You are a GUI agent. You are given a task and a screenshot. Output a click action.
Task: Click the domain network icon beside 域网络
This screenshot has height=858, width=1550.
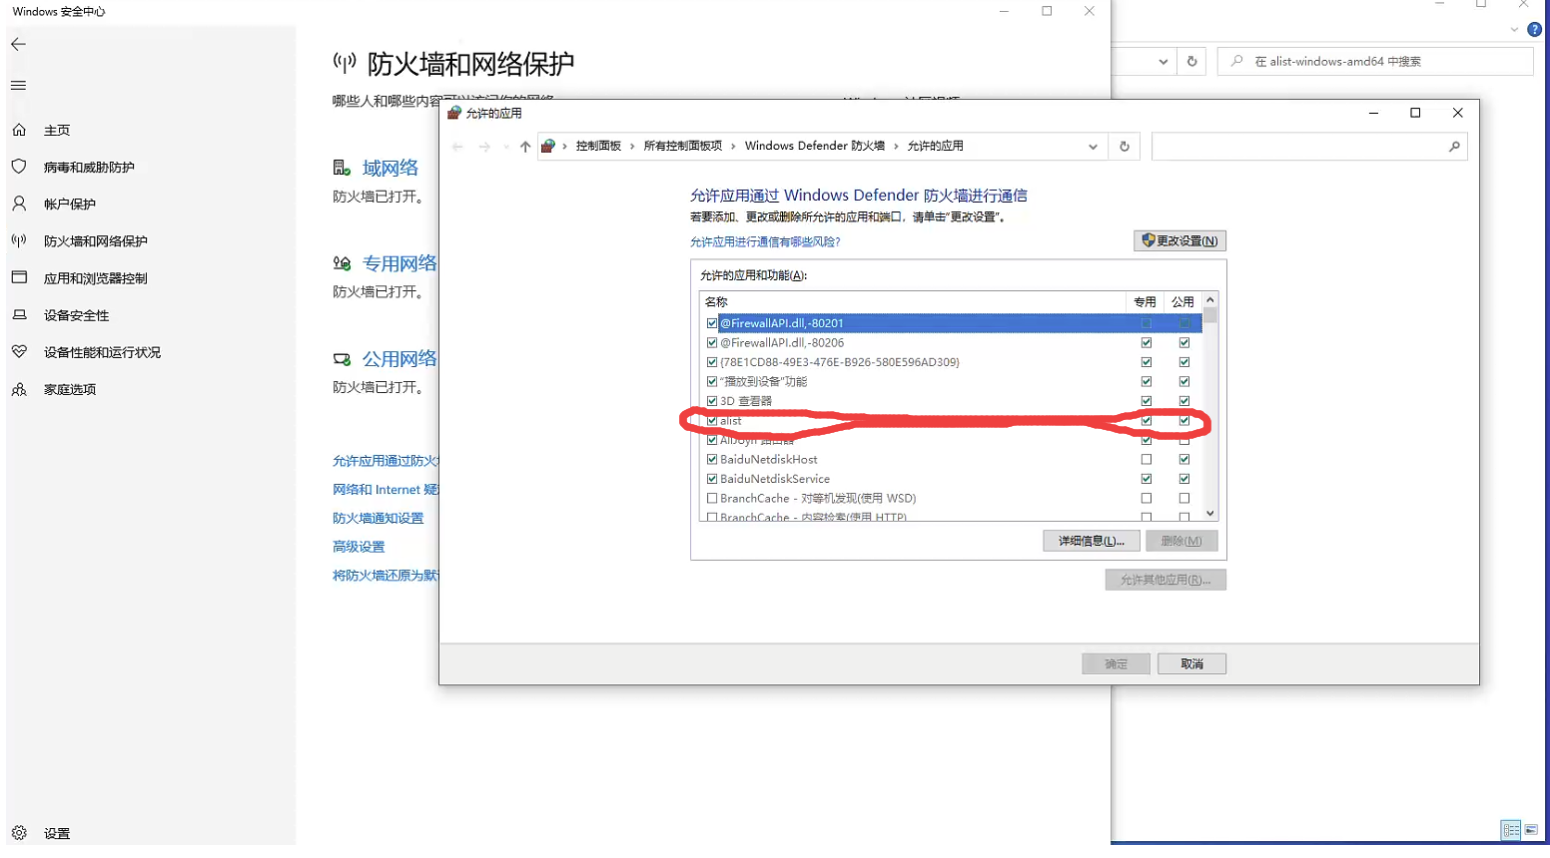point(342,168)
